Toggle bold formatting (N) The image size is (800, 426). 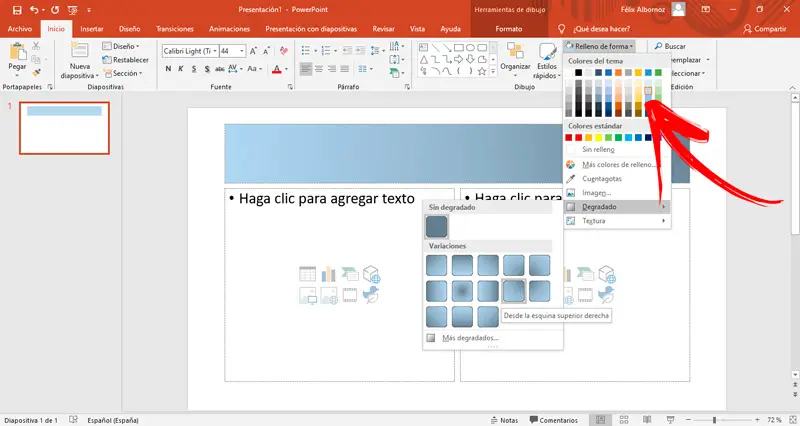click(169, 68)
